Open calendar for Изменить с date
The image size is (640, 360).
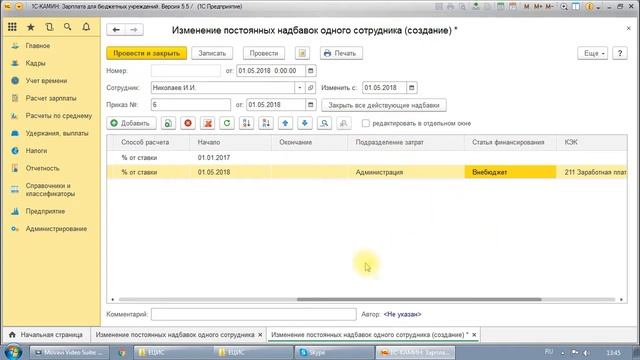(x=411, y=88)
